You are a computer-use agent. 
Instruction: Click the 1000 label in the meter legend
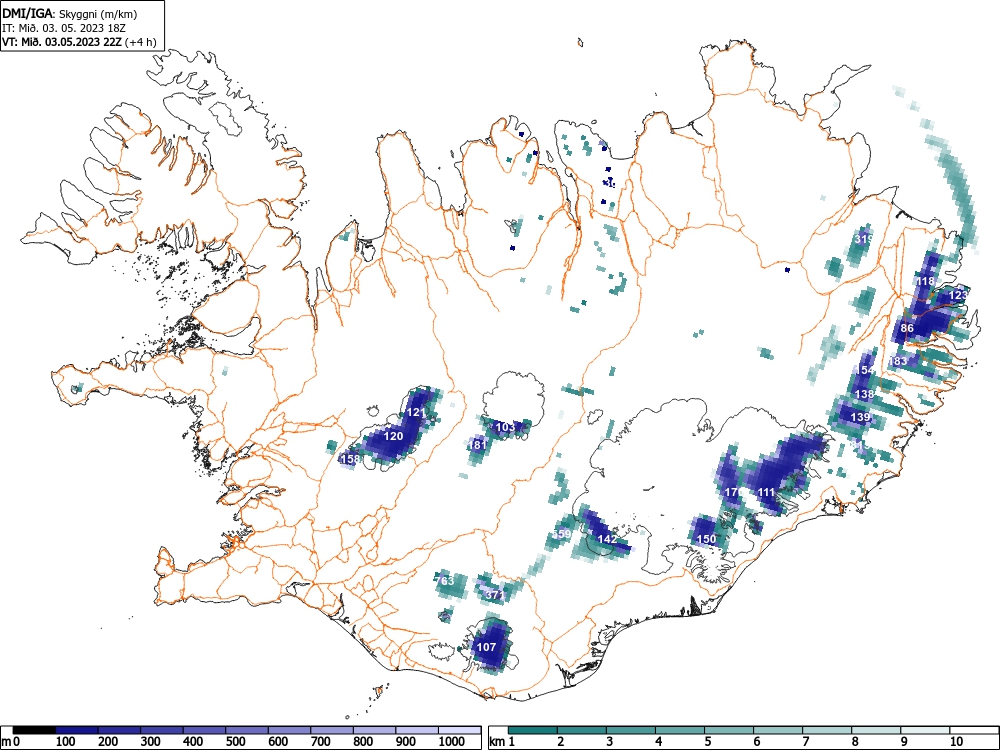452,742
